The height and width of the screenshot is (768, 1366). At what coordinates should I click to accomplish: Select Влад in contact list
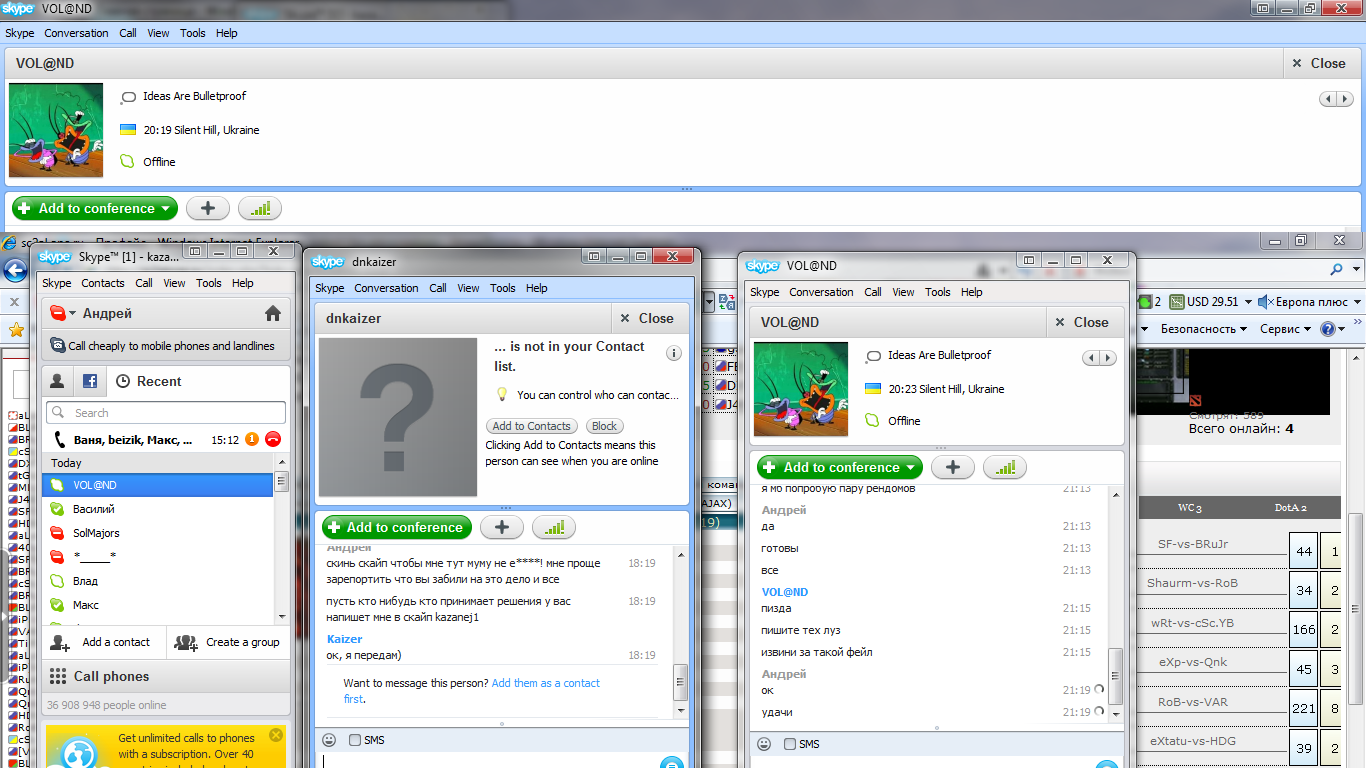pyautogui.click(x=158, y=581)
